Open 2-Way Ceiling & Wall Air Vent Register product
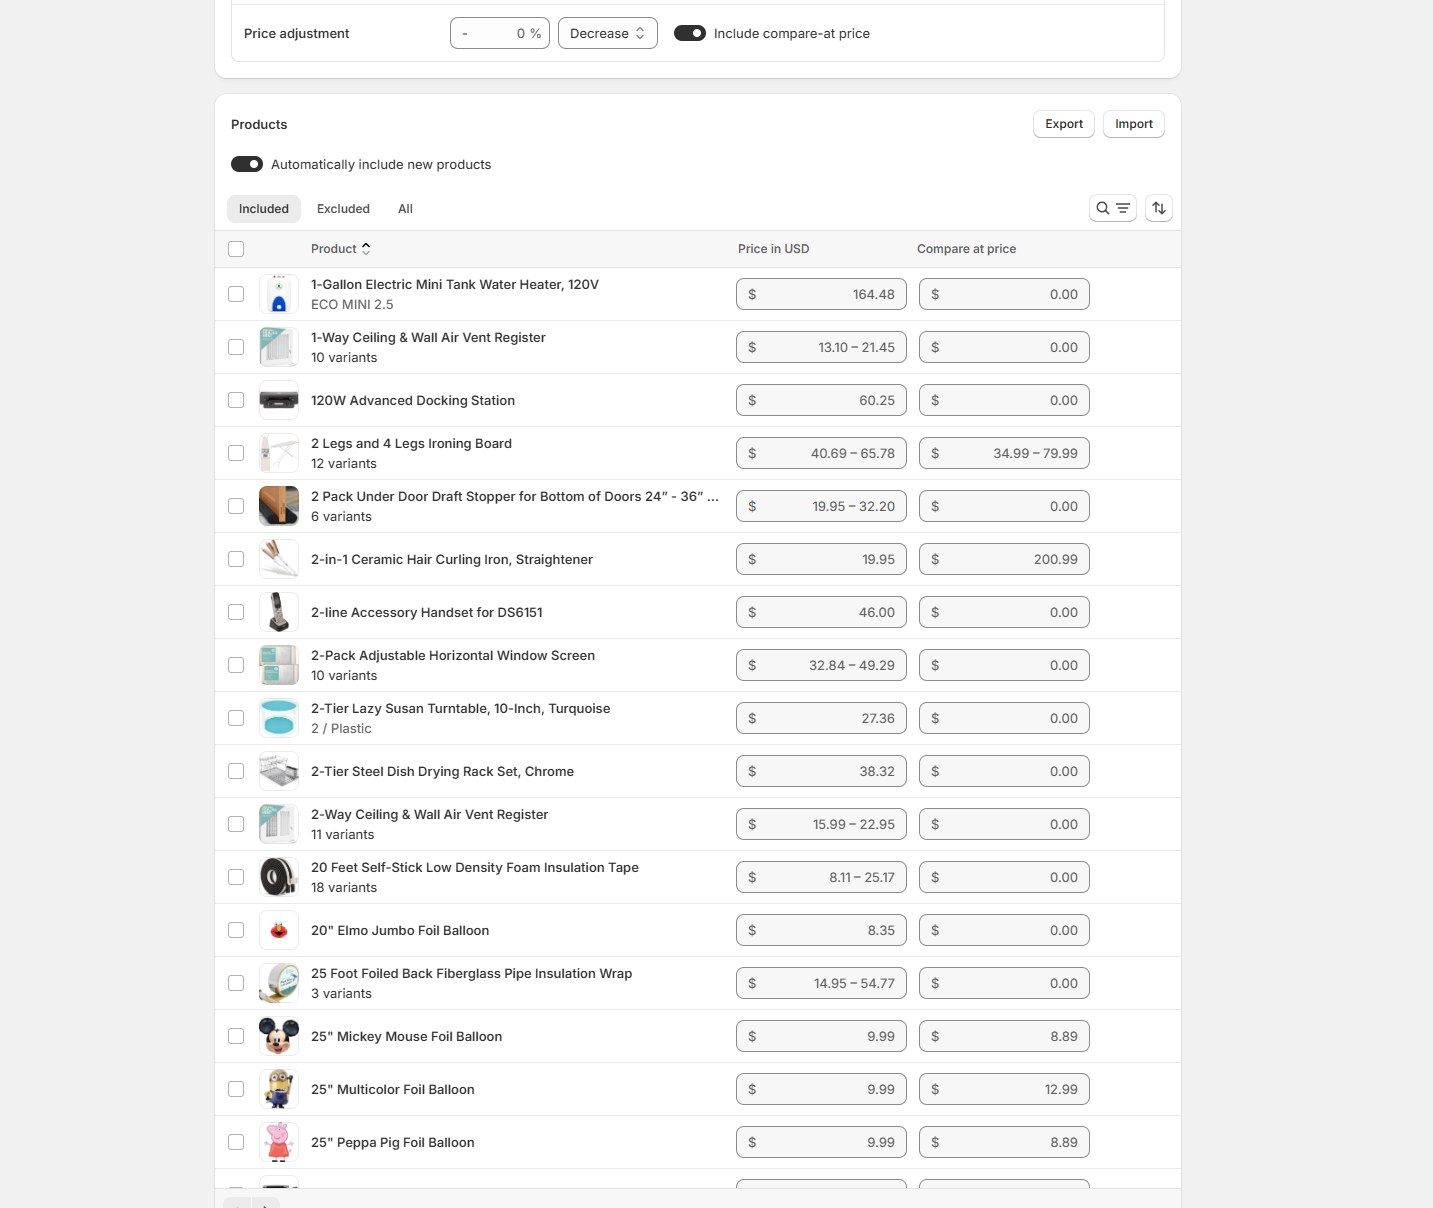 [429, 815]
